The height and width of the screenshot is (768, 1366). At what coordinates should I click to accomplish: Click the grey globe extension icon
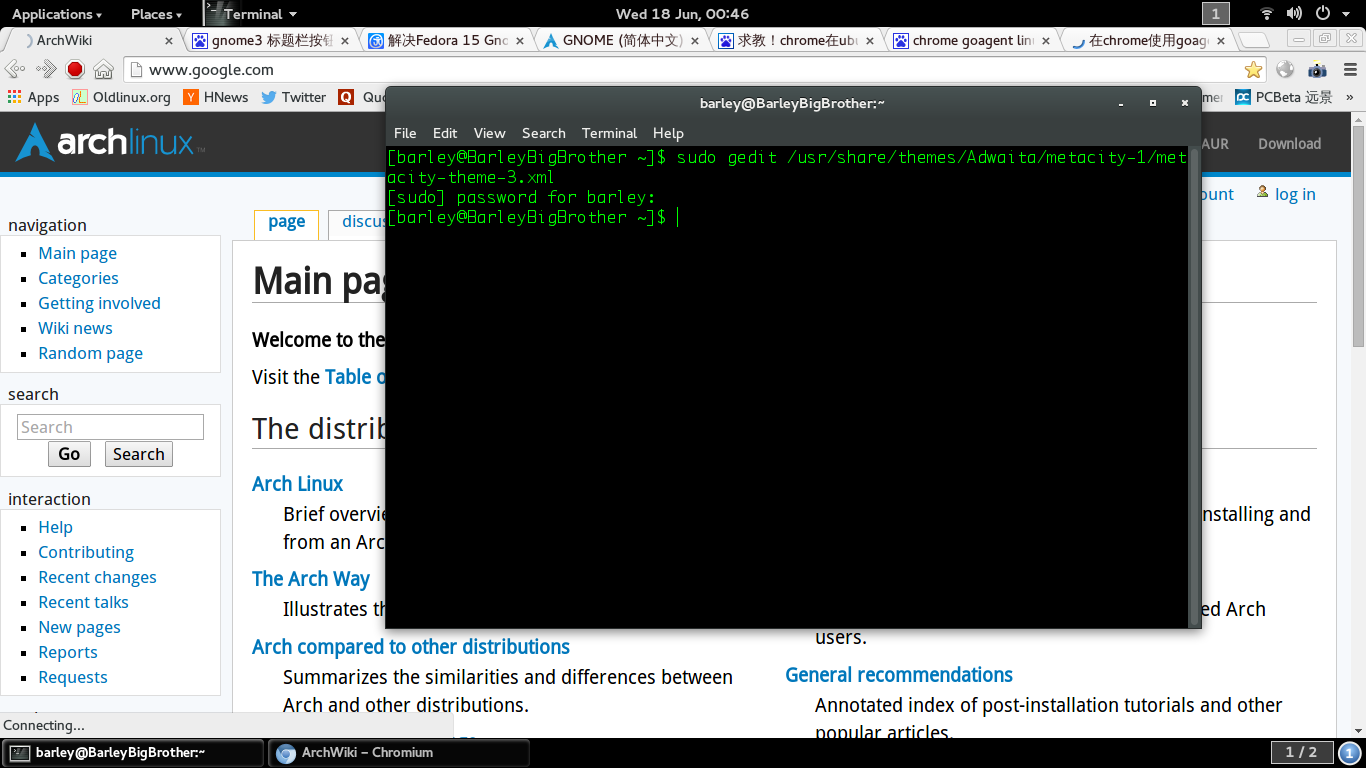pyautogui.click(x=1286, y=69)
